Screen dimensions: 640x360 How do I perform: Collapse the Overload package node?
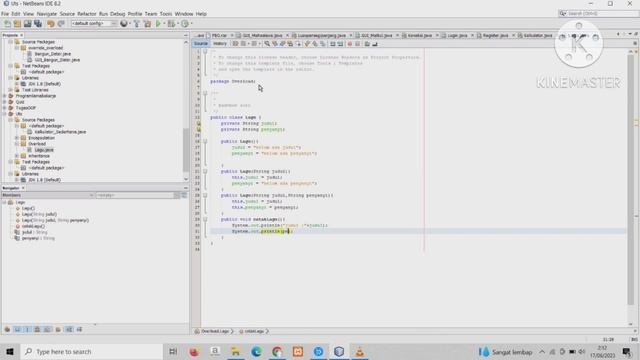click(17, 144)
